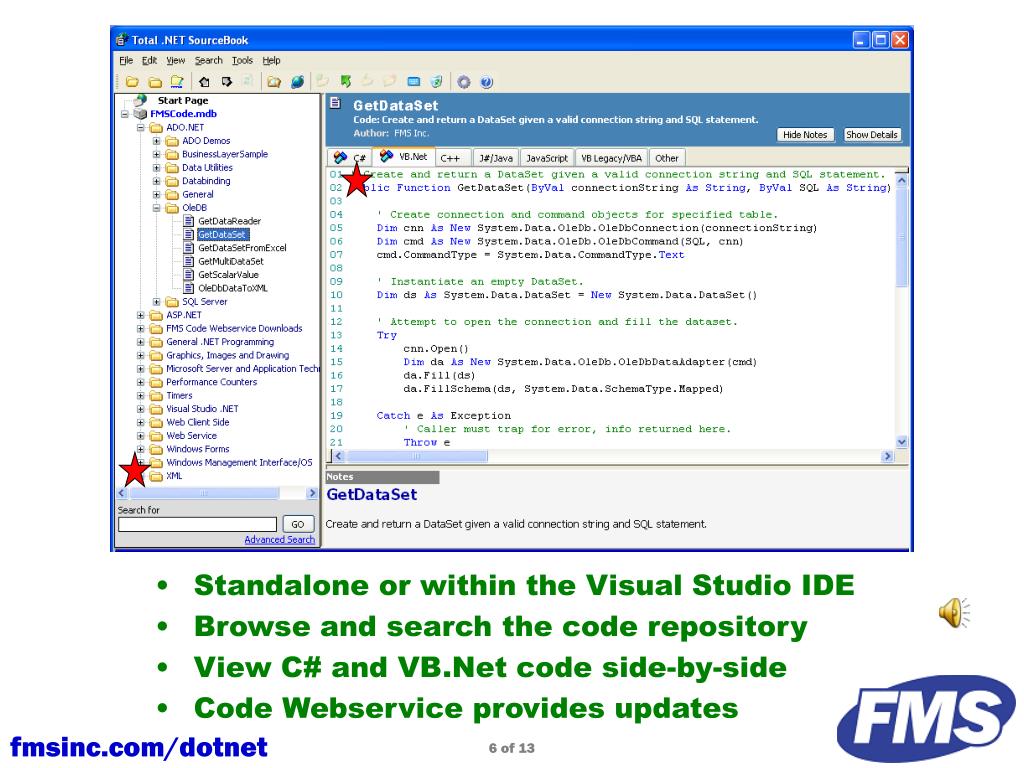The image size is (1024, 768).
Task: Open the Search menu
Action: tap(208, 60)
